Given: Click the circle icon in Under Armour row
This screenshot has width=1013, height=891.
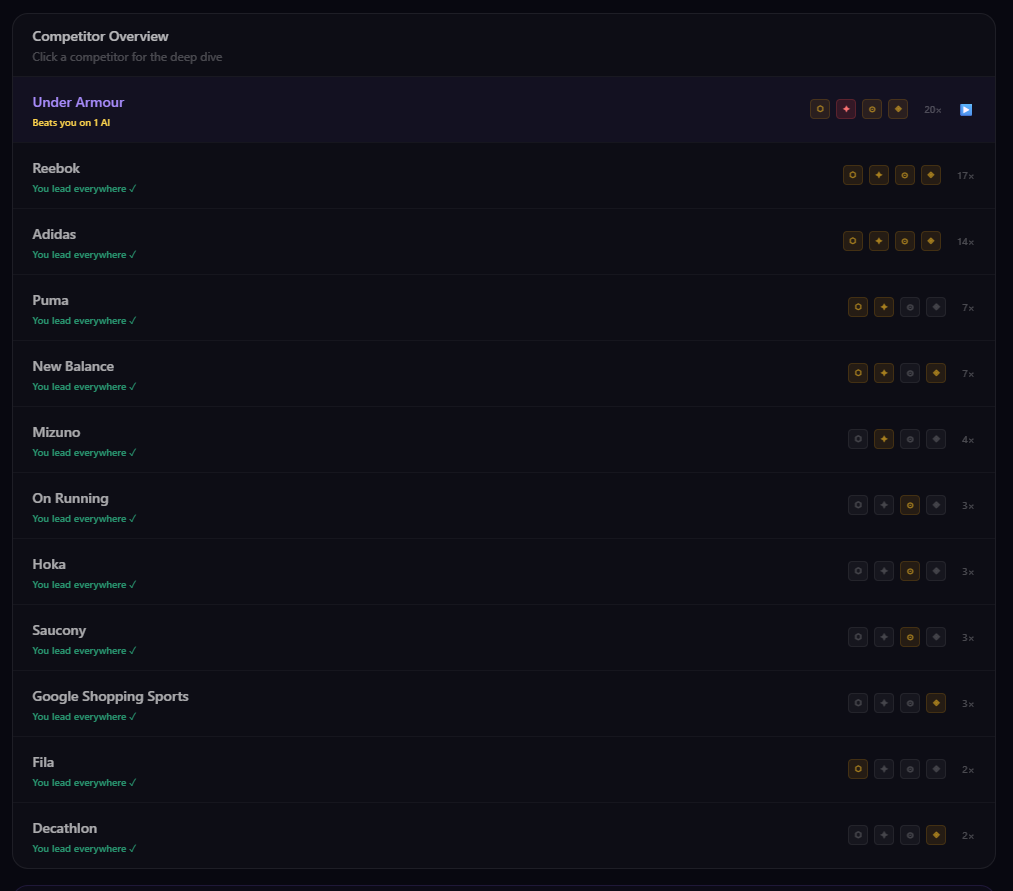Looking at the screenshot, I should coord(872,109).
